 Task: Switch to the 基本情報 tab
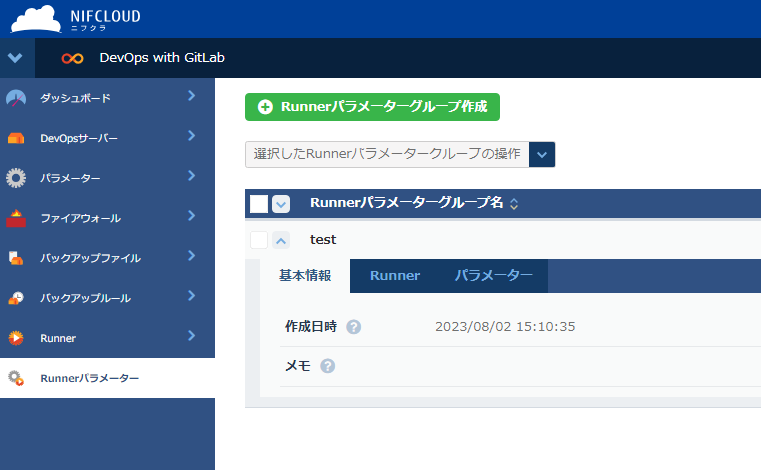[305, 276]
